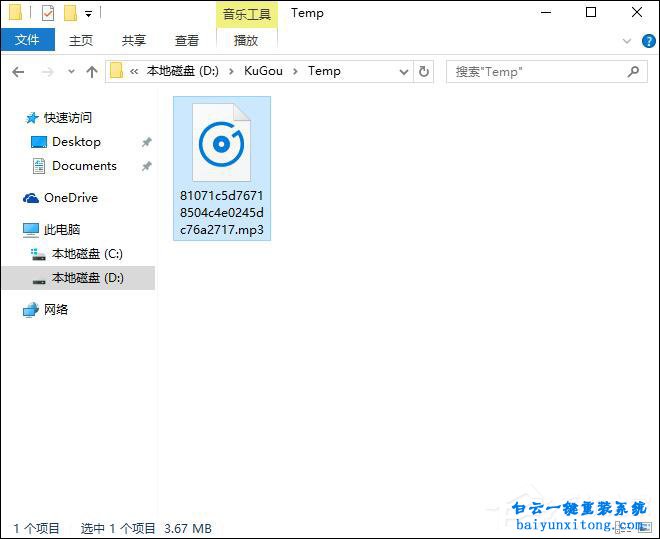Open the address bar history dropdown
Image resolution: width=660 pixels, height=539 pixels.
(404, 72)
